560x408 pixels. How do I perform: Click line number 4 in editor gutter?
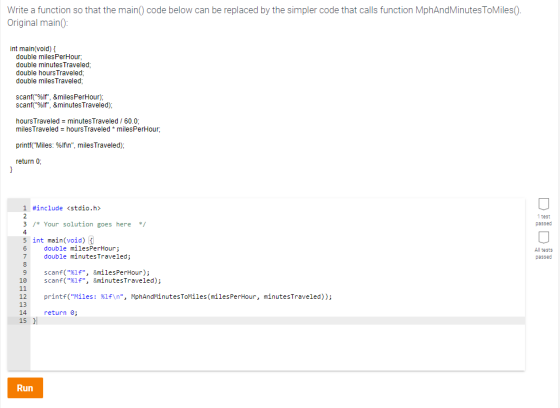click(25, 232)
